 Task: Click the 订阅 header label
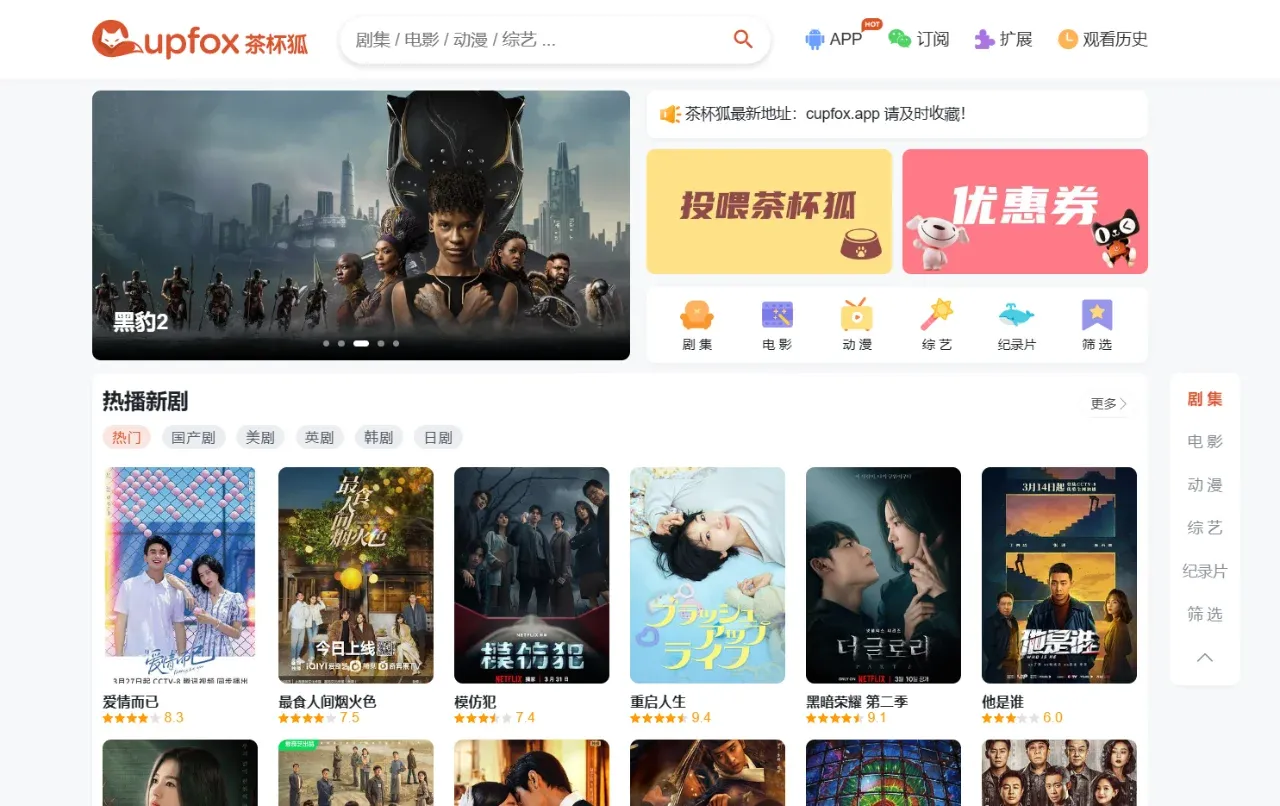pyautogui.click(x=933, y=39)
